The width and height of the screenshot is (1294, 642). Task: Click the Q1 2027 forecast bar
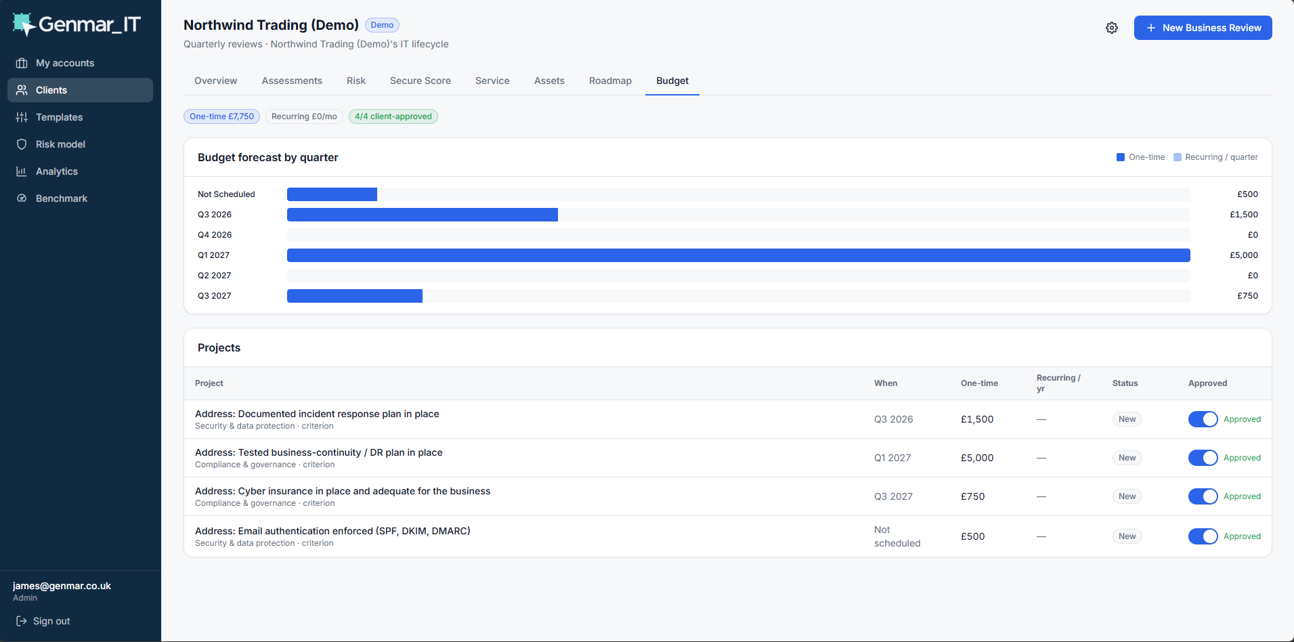[x=738, y=255]
